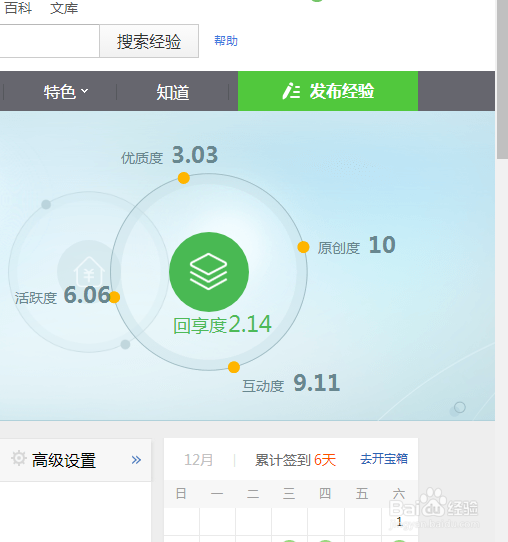The image size is (508, 542).
Task: Click the 原创度 10 score
Action: click(357, 246)
